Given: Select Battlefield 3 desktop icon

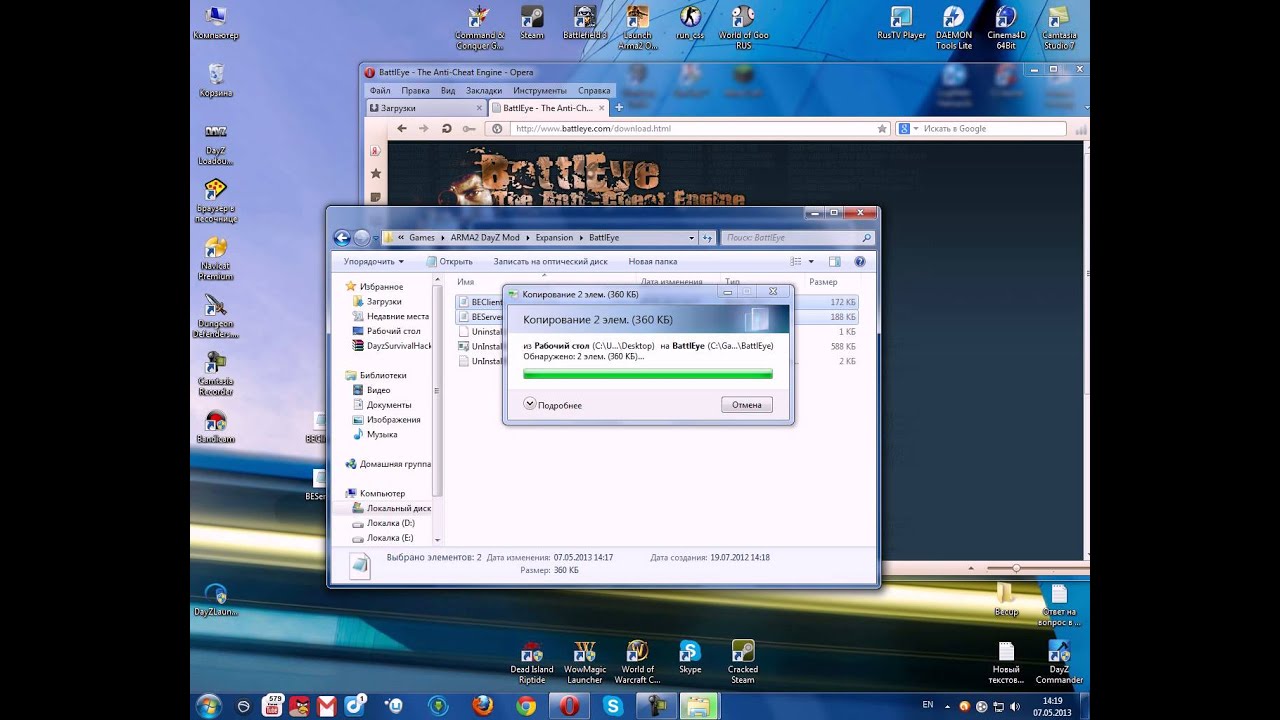Looking at the screenshot, I should point(585,23).
